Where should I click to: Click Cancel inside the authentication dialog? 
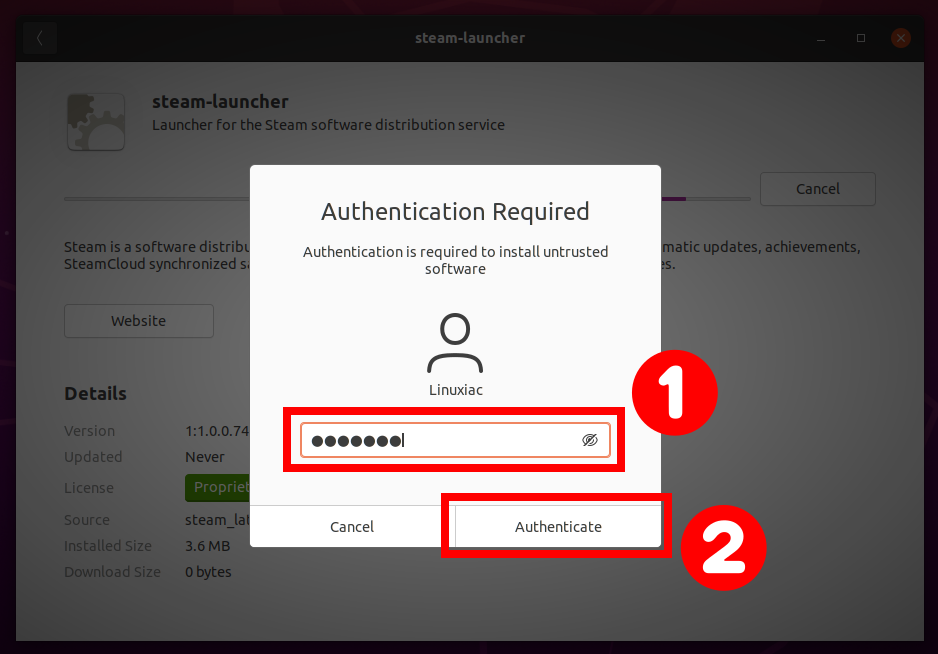tap(352, 526)
